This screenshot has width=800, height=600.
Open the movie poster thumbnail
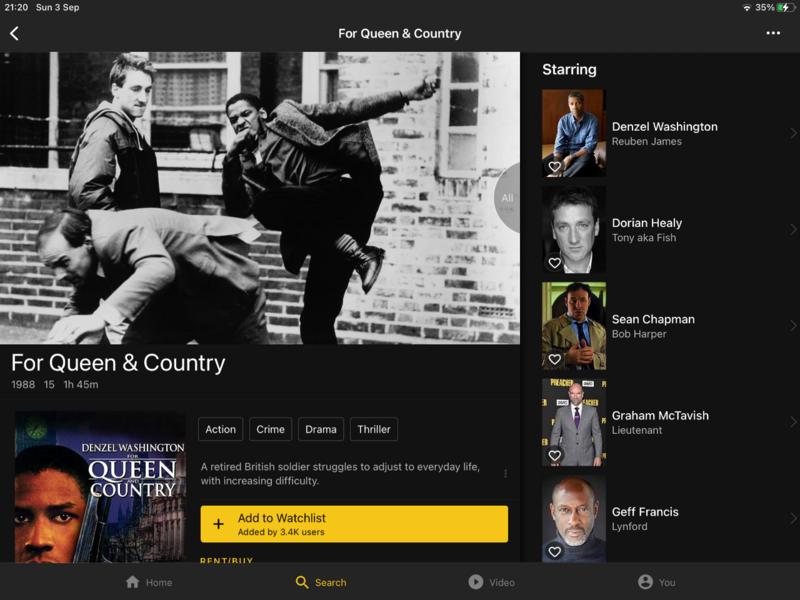click(x=101, y=487)
